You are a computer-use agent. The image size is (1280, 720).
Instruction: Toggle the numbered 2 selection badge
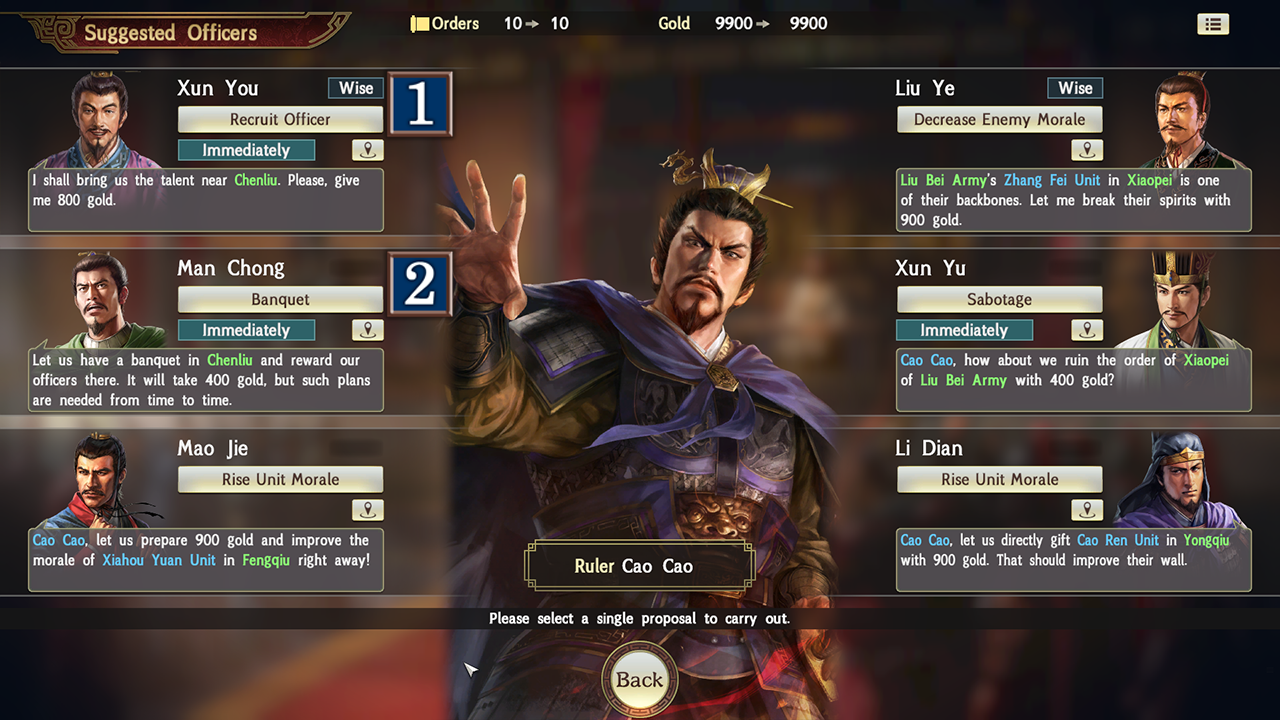point(420,284)
